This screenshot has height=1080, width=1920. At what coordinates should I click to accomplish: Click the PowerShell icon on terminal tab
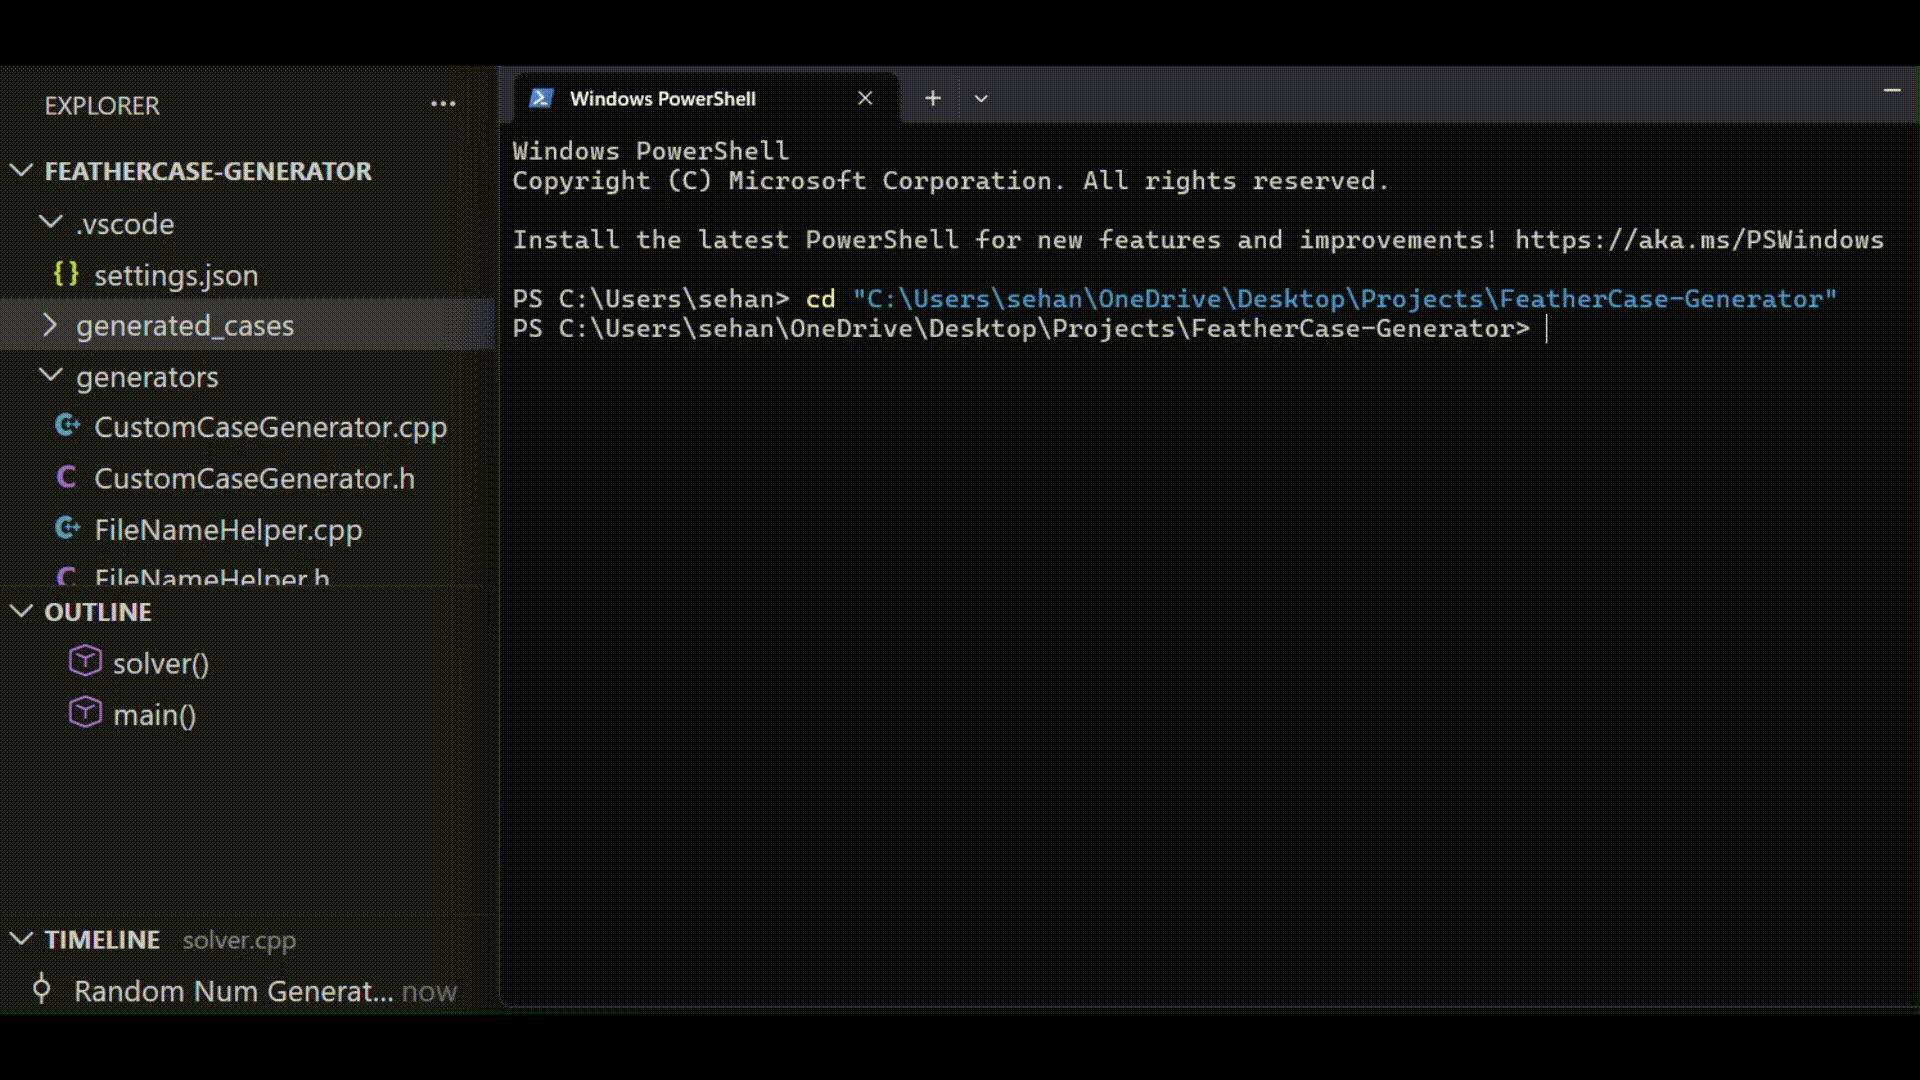point(541,98)
